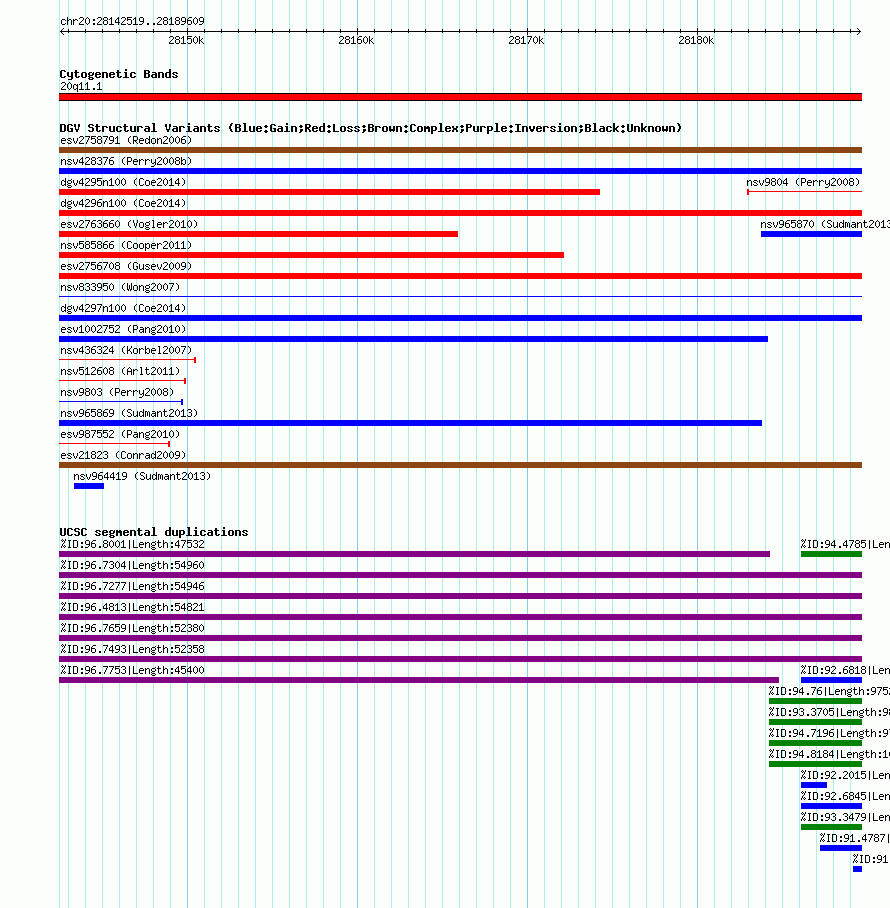This screenshot has height=908, width=890.
Task: Click the %ID:92.6818 duplication label
Action: point(845,670)
